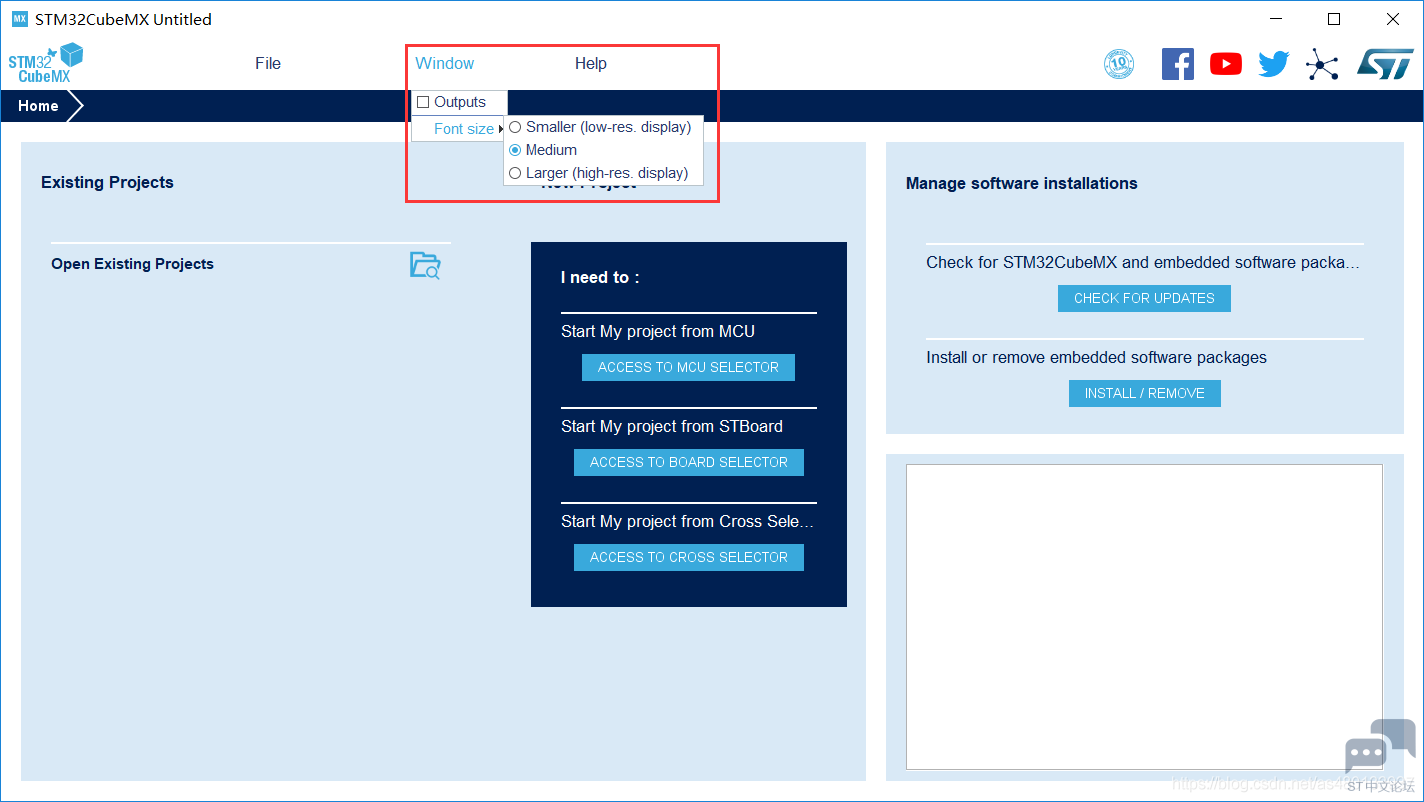The width and height of the screenshot is (1424, 802).
Task: Click the Open Existing Projects label
Action: tap(132, 264)
